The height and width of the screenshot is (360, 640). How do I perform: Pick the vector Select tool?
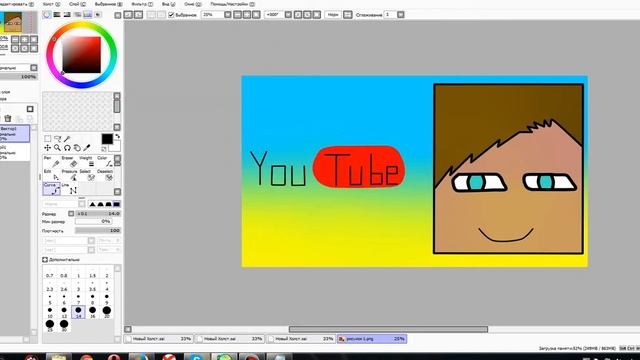coord(87,175)
